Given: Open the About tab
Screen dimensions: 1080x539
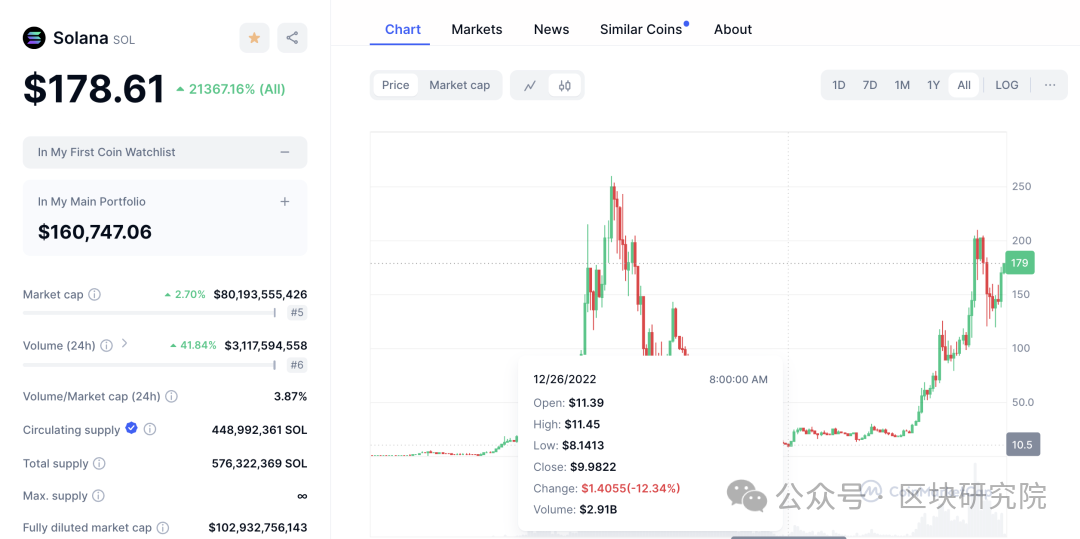Looking at the screenshot, I should (x=733, y=30).
